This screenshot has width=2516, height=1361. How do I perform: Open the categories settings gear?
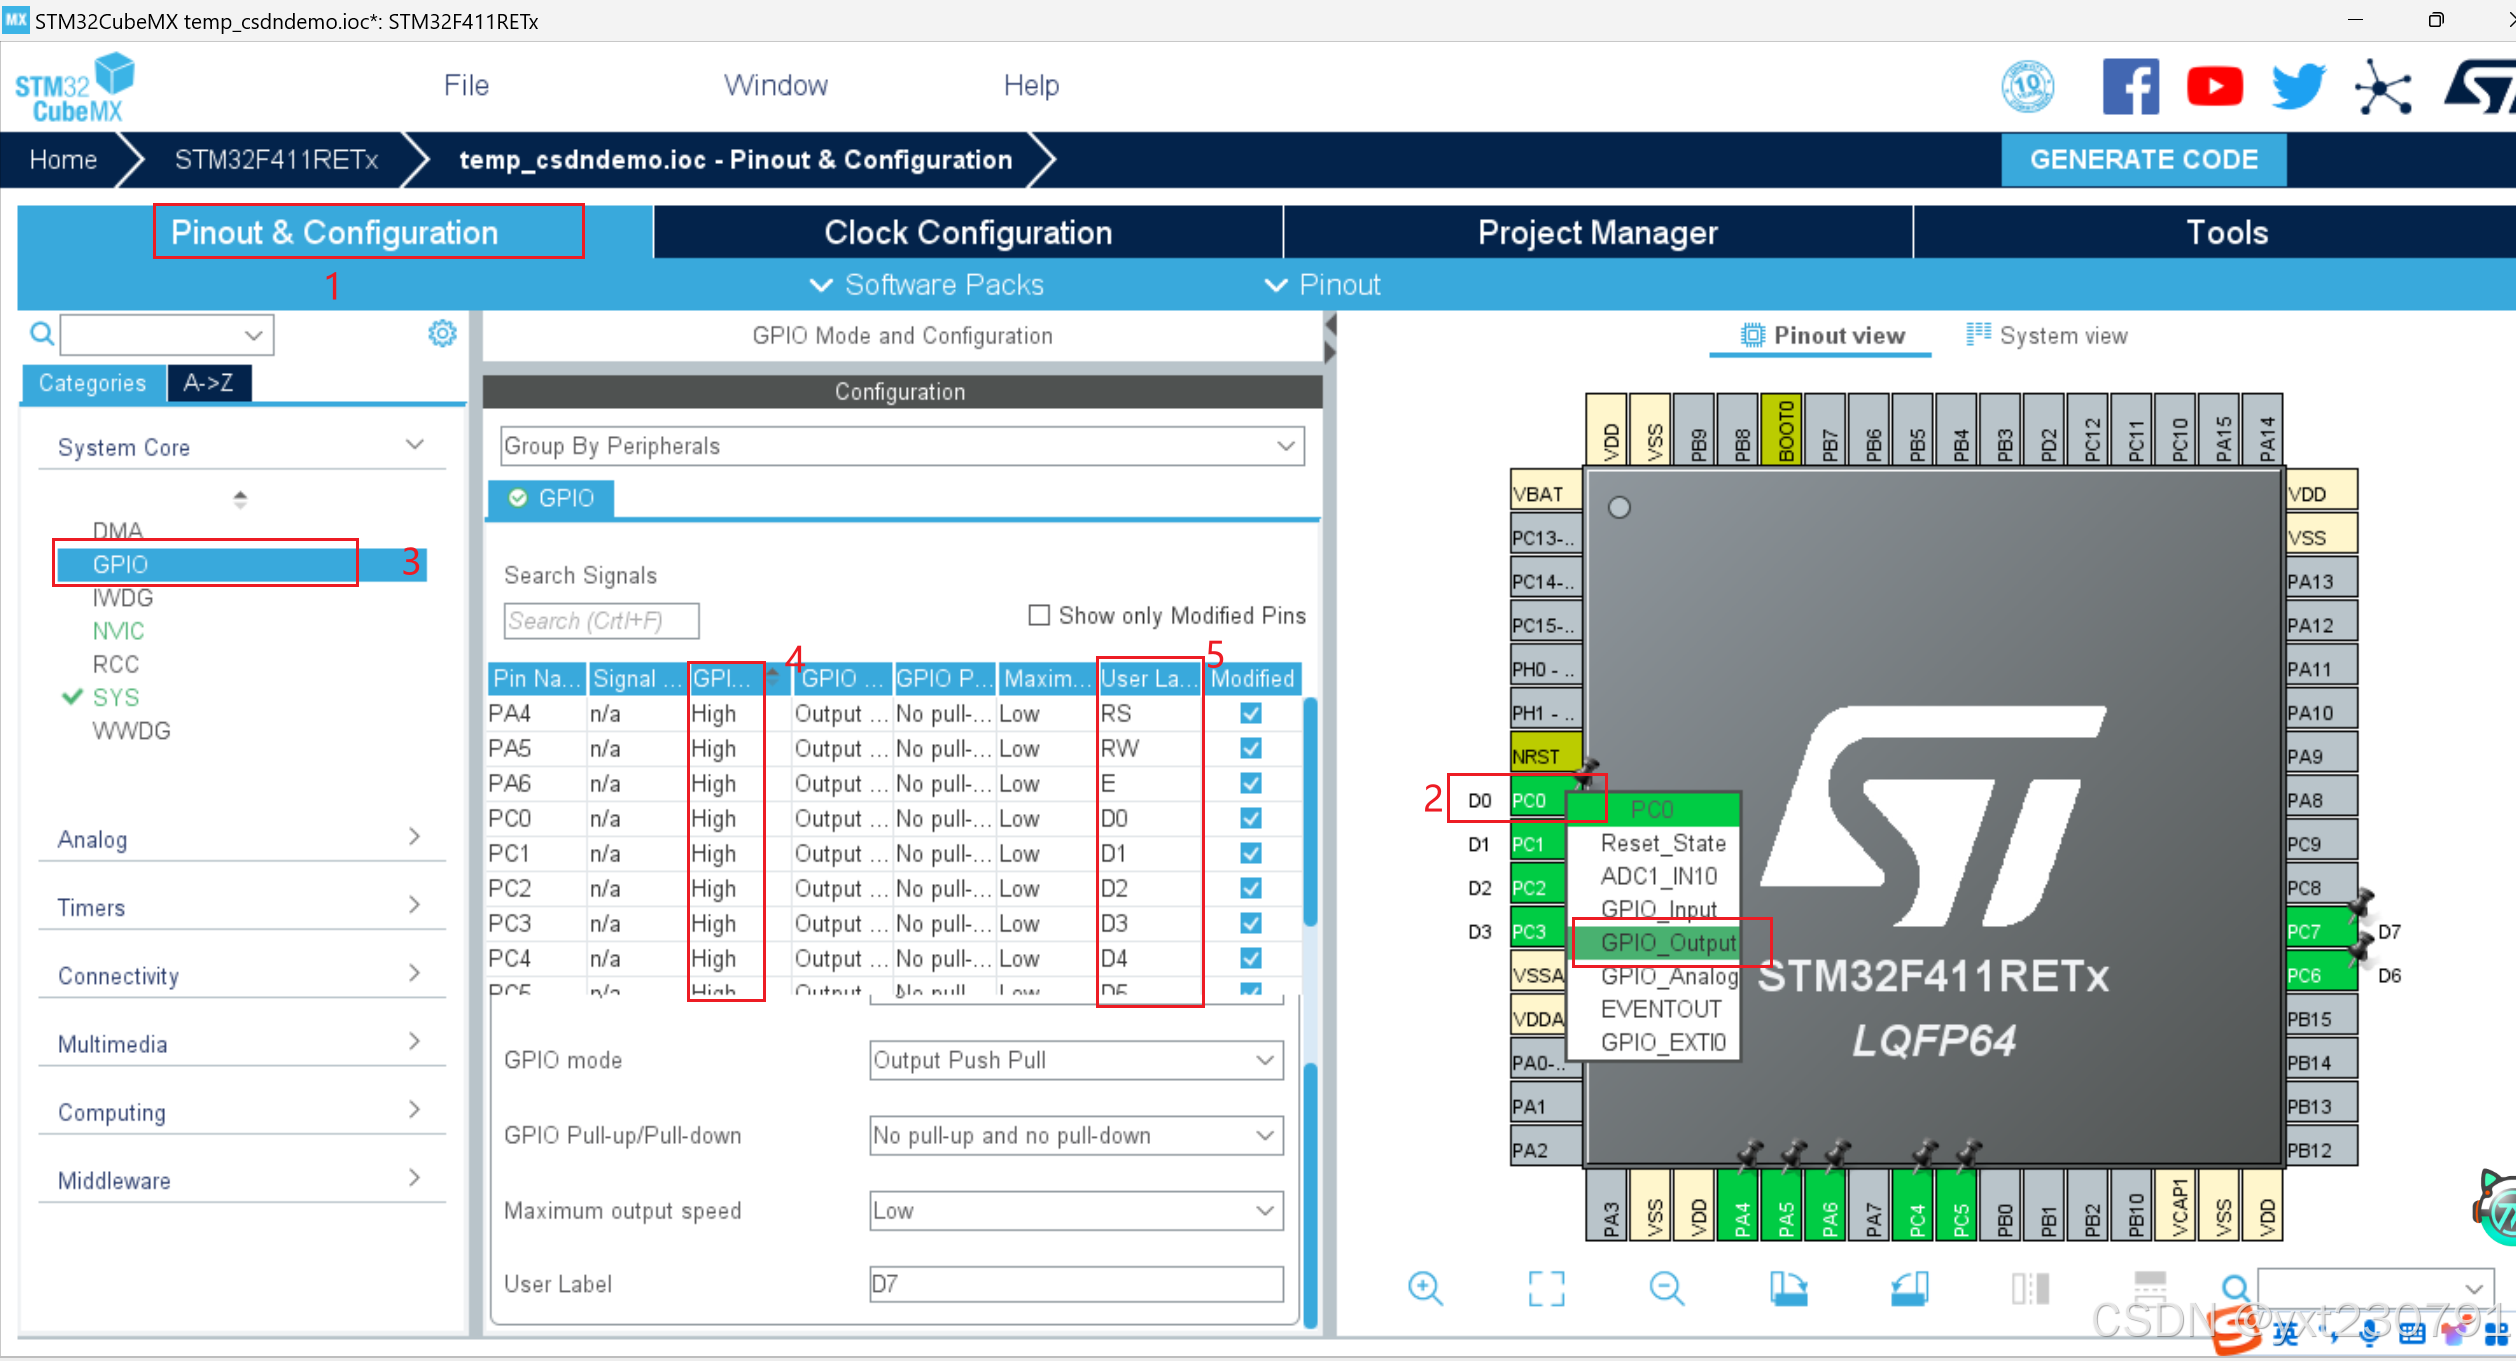[442, 333]
